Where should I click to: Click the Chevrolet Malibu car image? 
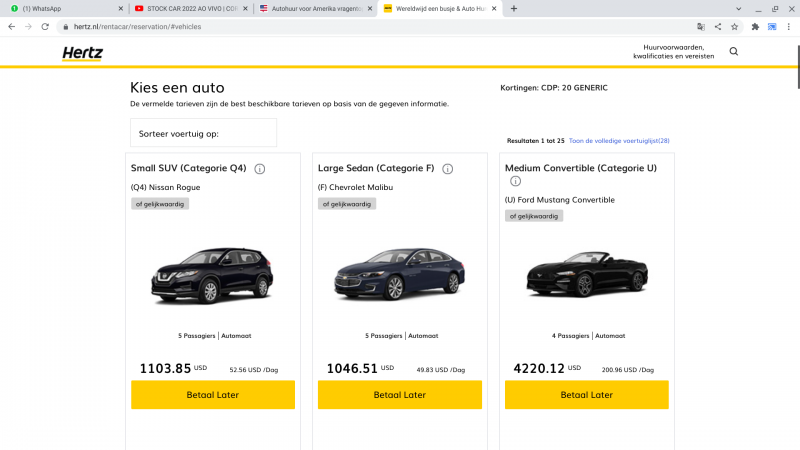tap(400, 275)
